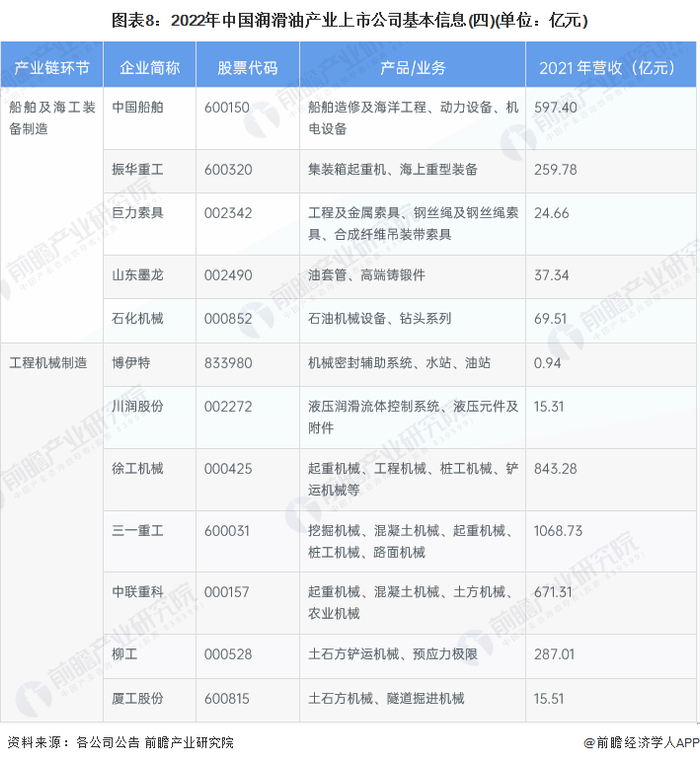700x763 pixels.
Task: Click stock code 002490
Action: click(x=228, y=275)
